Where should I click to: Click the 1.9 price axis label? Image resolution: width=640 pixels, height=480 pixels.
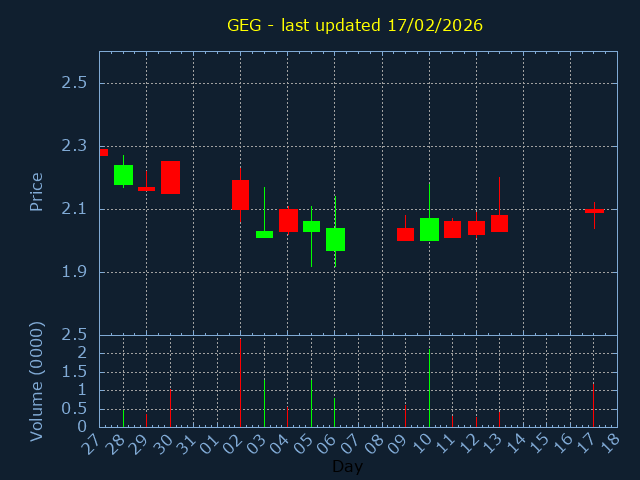pos(75,272)
